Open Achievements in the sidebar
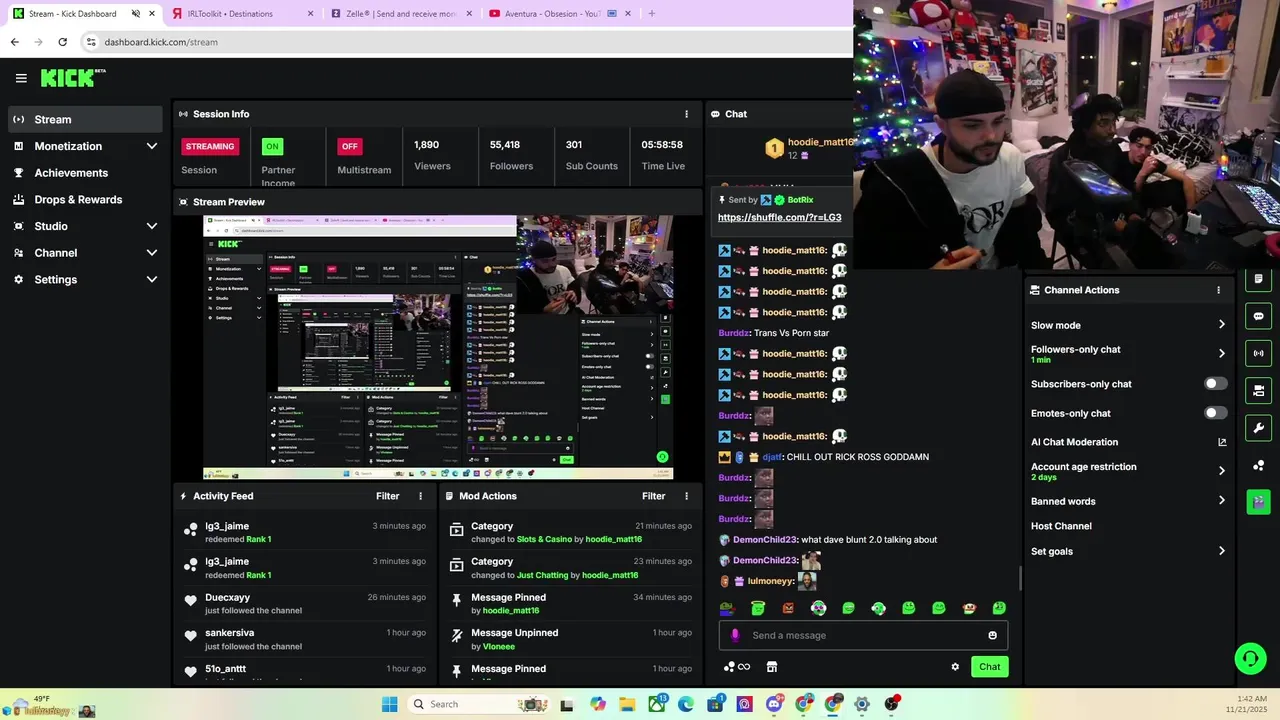The width and height of the screenshot is (1280, 720). pos(84,173)
